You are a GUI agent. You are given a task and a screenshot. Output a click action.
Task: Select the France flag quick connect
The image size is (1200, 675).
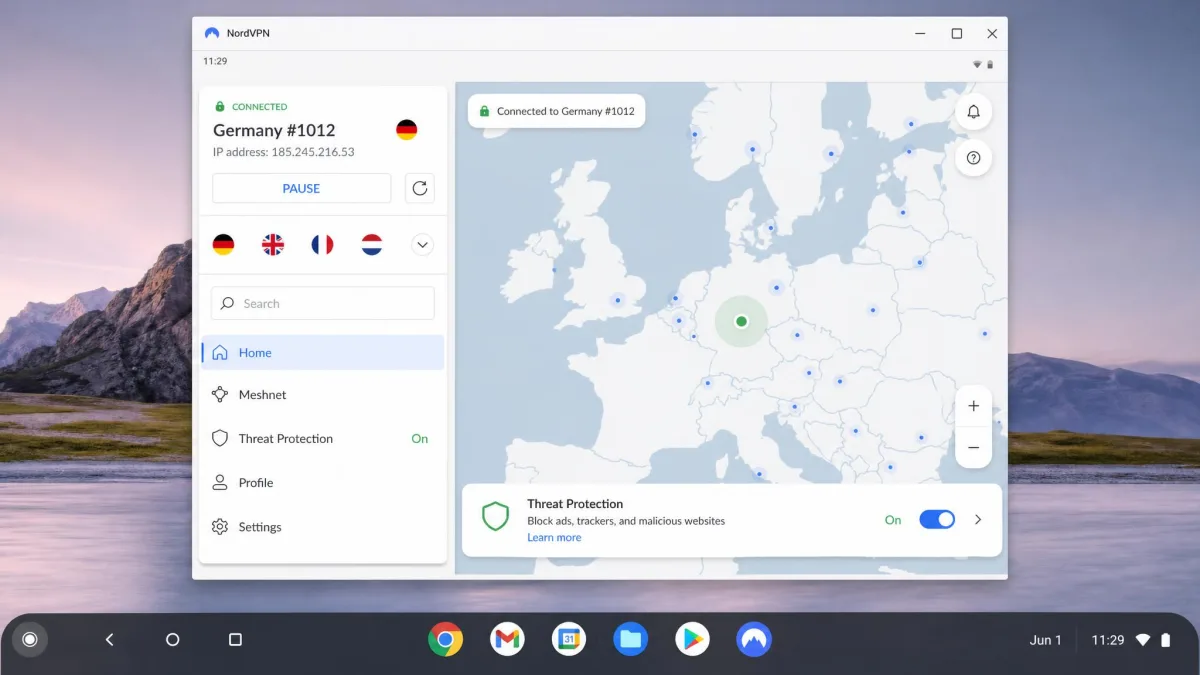322,244
